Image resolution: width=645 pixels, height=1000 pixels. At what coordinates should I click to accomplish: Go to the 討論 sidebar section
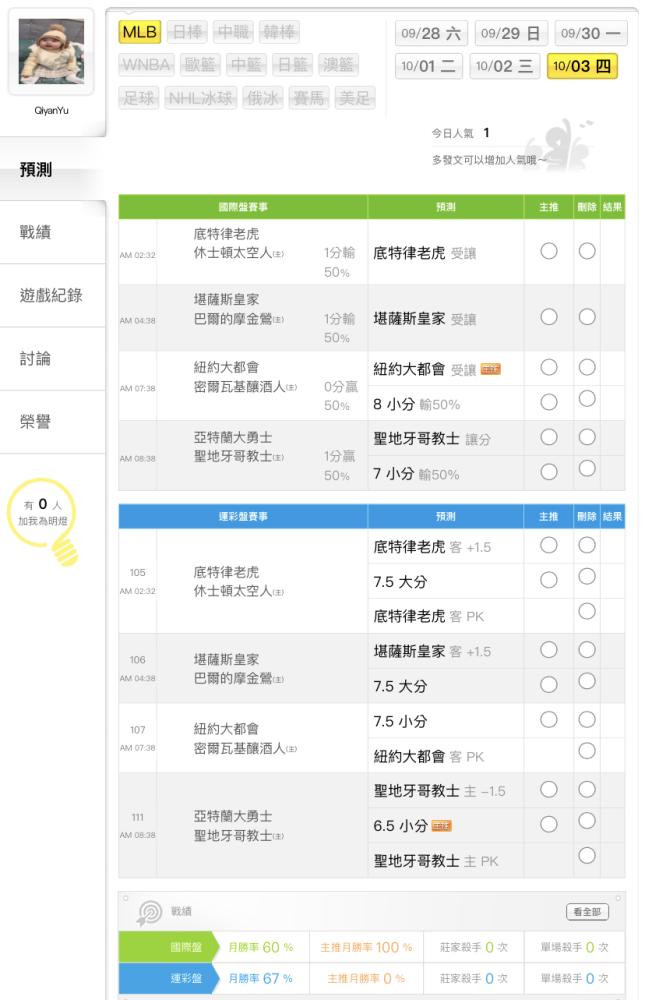coord(36,358)
